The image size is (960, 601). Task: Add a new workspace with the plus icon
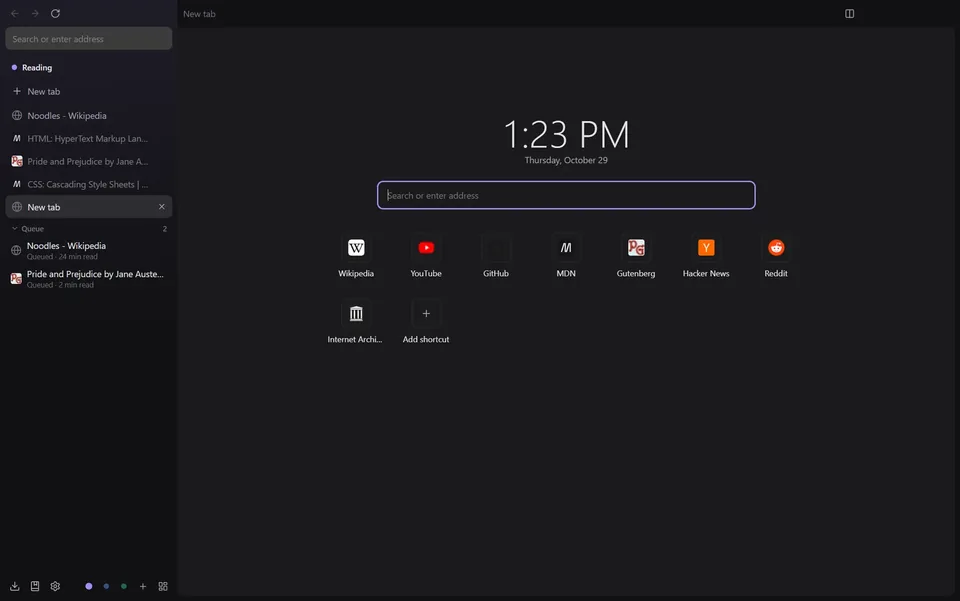[x=143, y=586]
